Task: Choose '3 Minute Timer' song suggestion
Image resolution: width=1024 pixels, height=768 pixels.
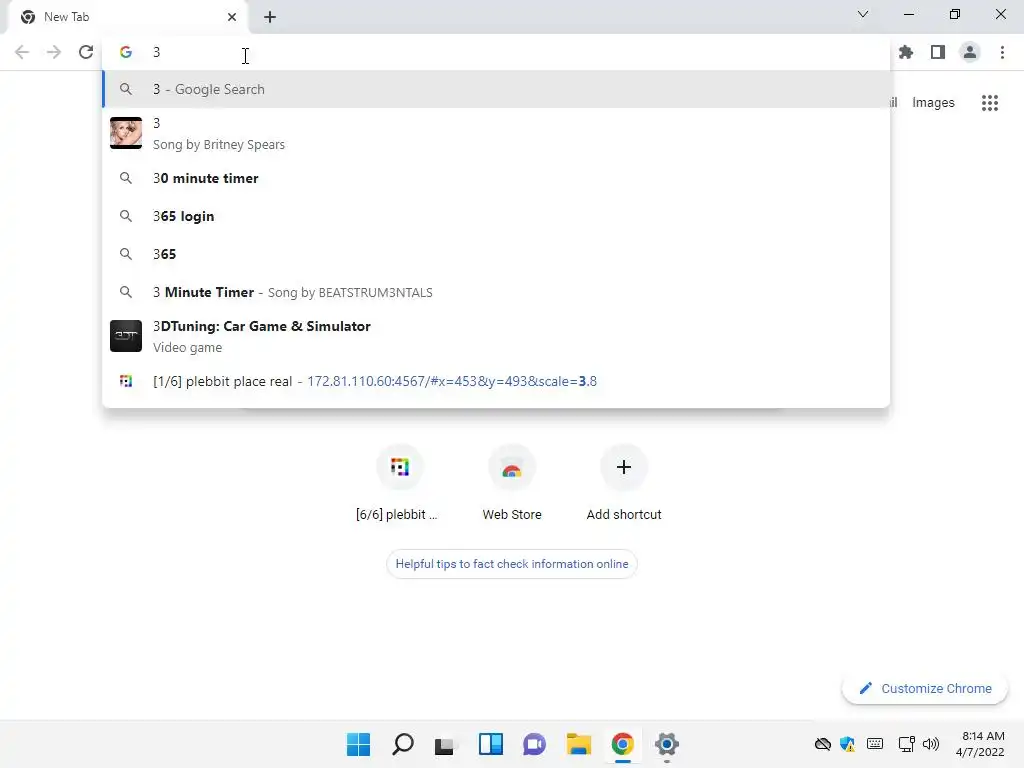Action: (x=496, y=292)
